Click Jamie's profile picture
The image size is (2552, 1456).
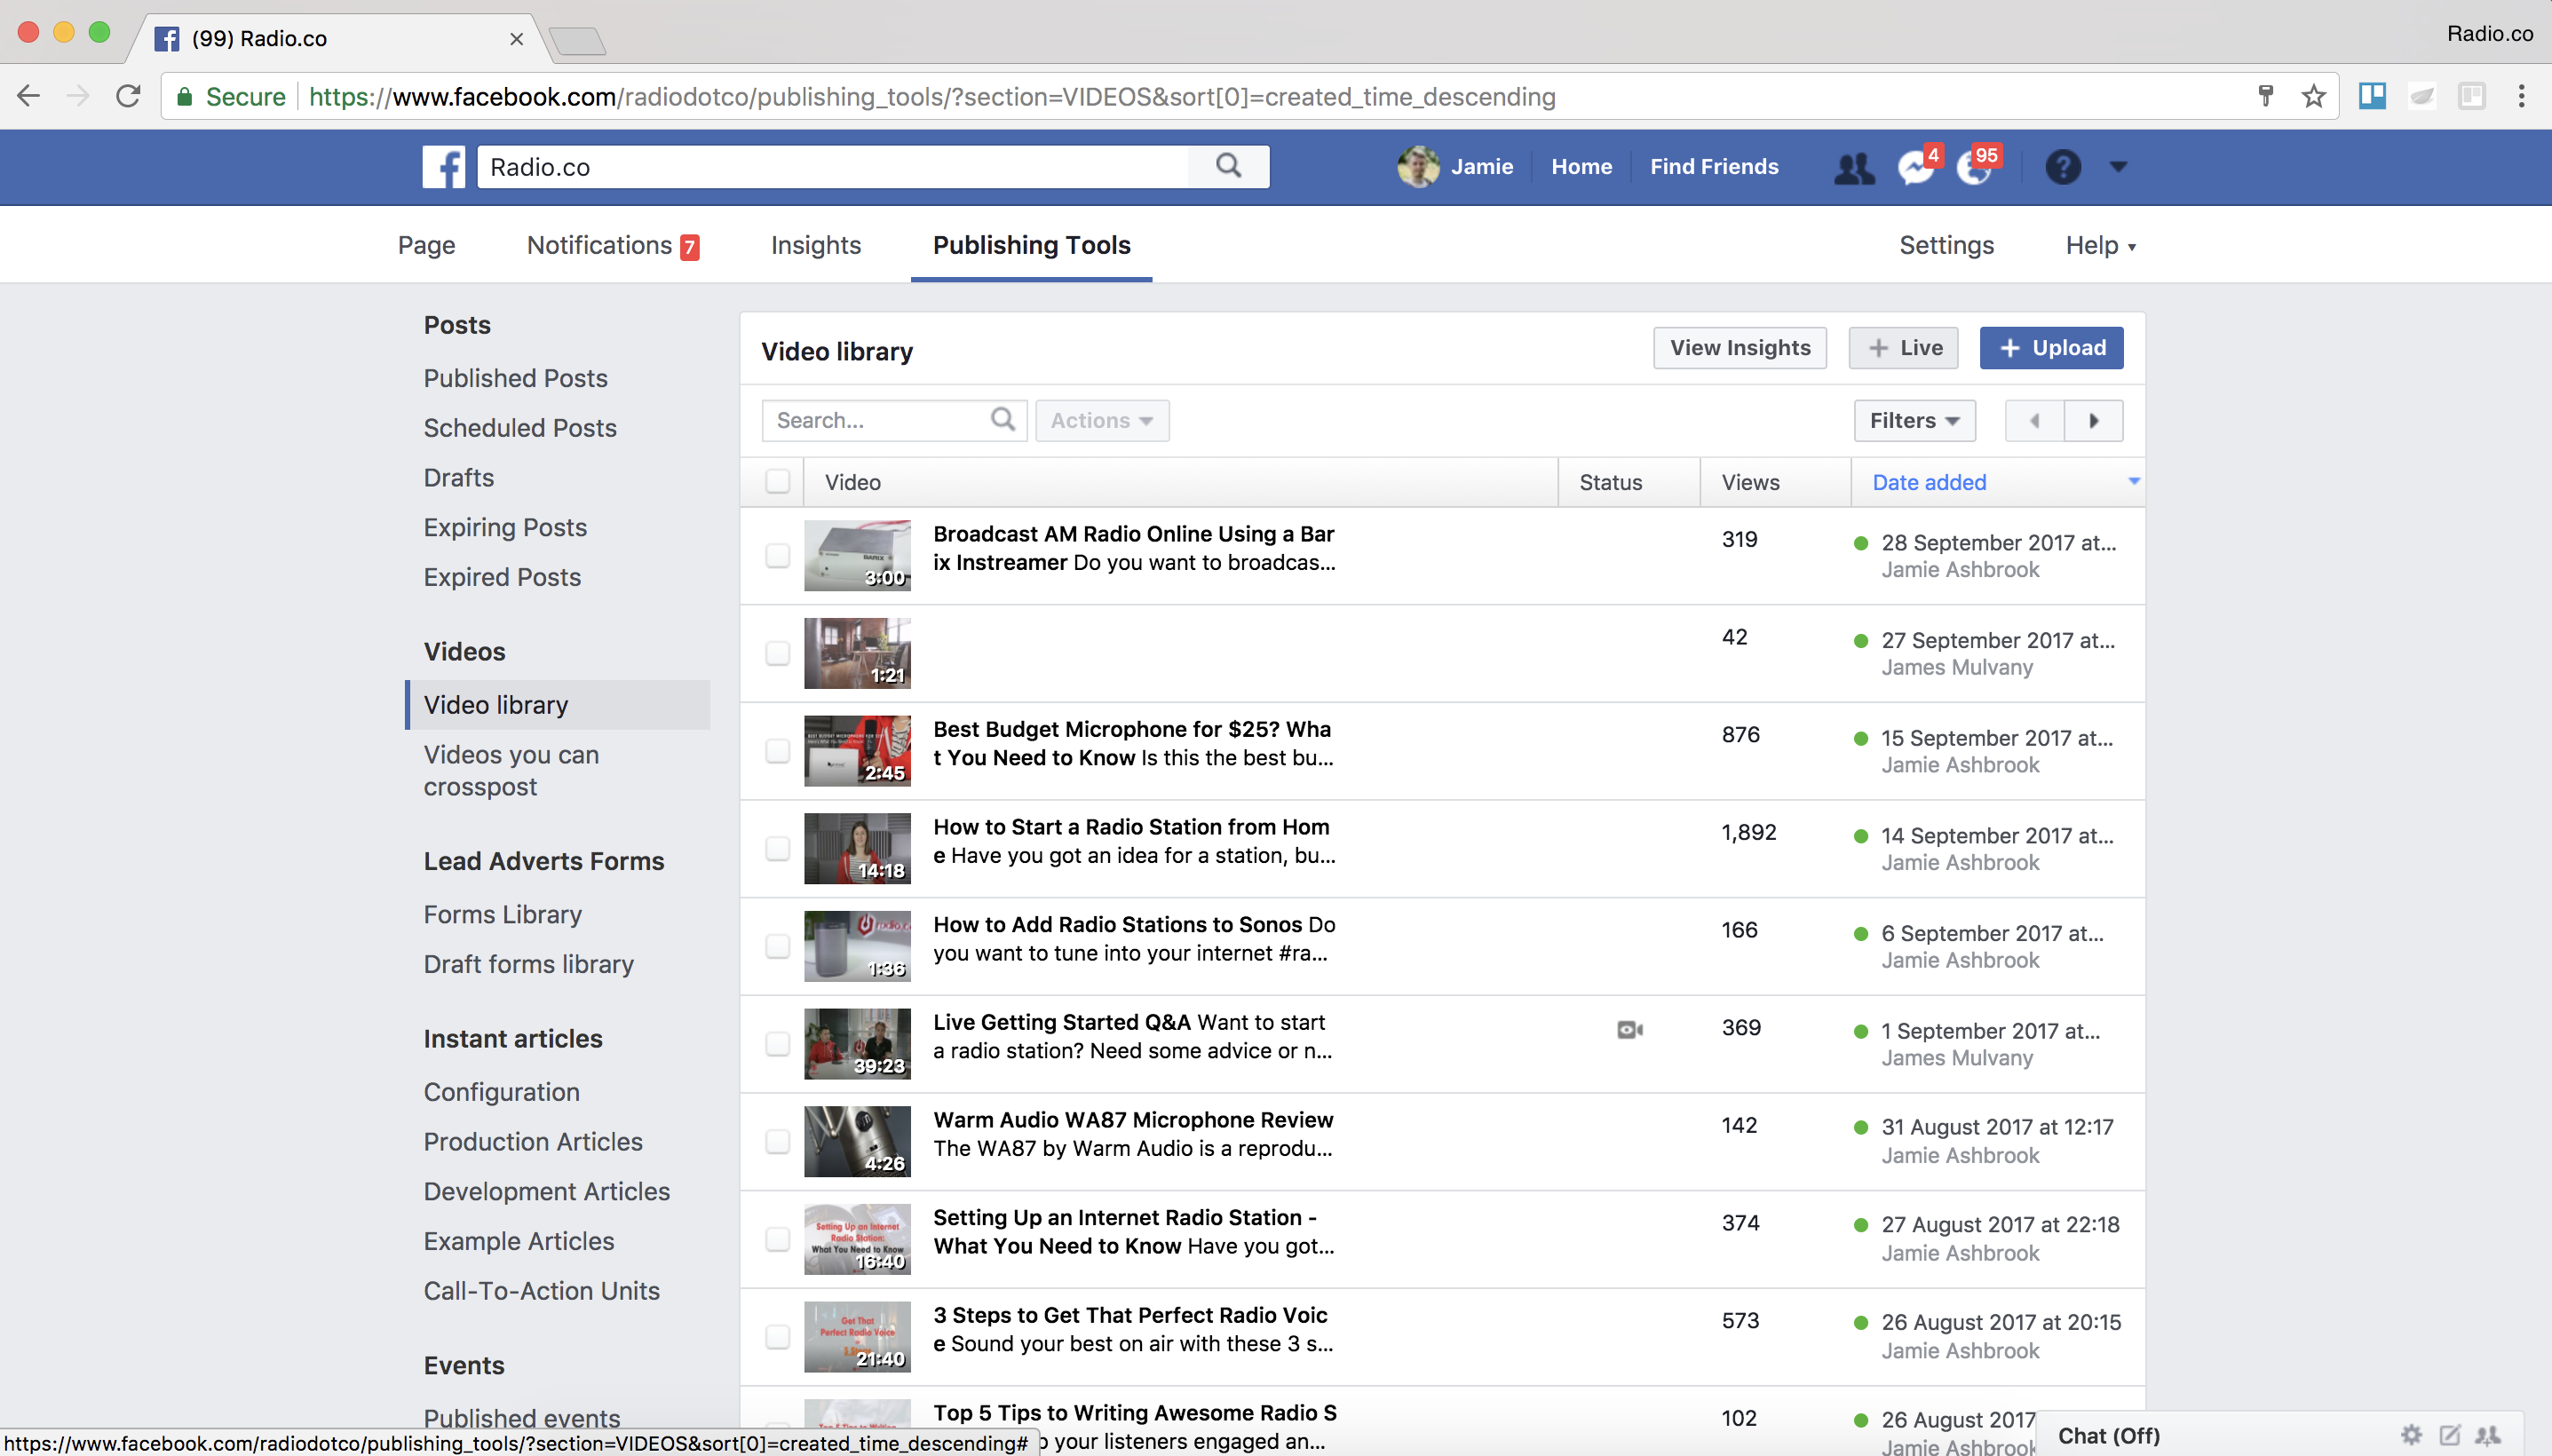point(1418,167)
